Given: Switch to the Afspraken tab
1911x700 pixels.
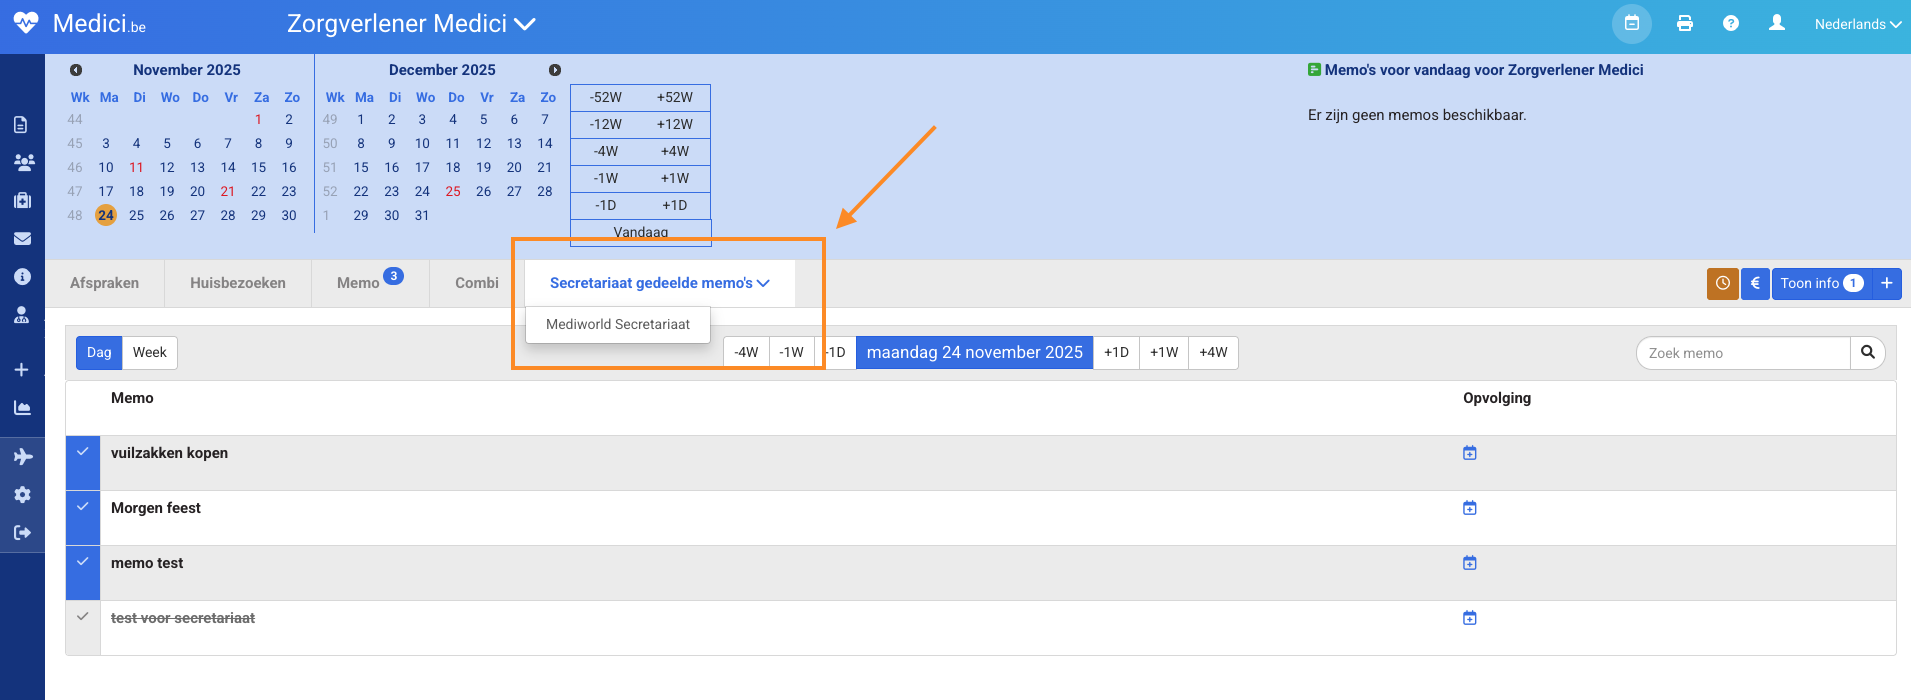Looking at the screenshot, I should pyautogui.click(x=104, y=284).
